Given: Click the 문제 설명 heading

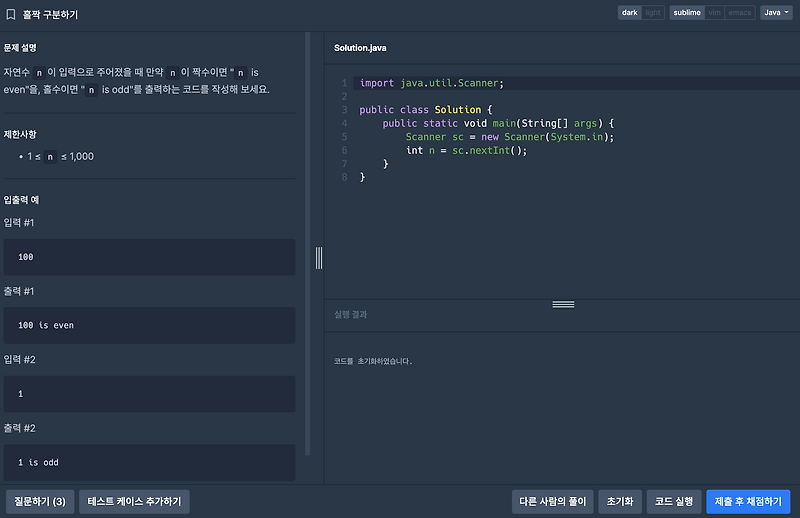Looking at the screenshot, I should click(x=20, y=48).
